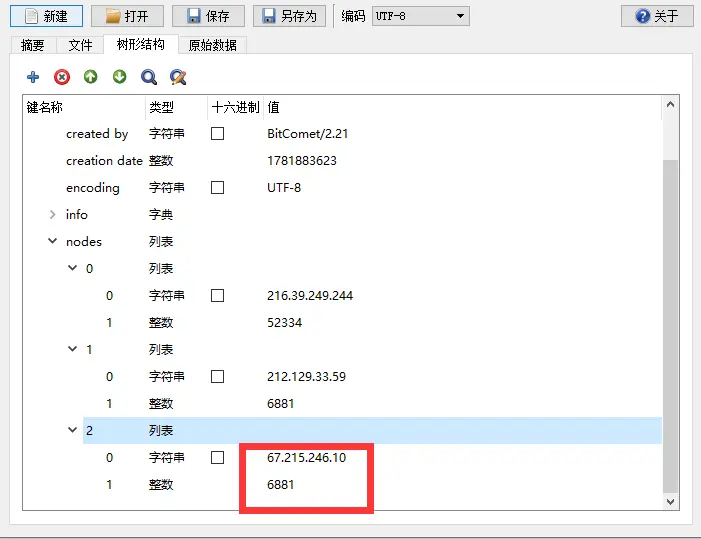Image resolution: width=701 pixels, height=539 pixels.
Task: Click the blue plus add-item icon
Action: (x=33, y=77)
